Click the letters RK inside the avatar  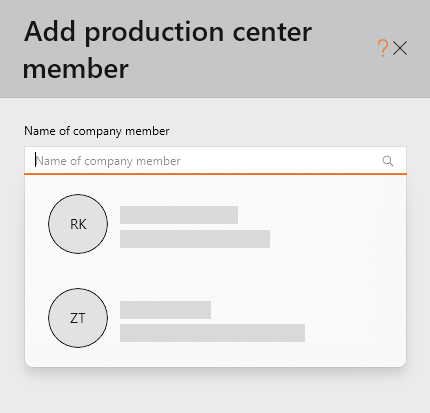click(78, 224)
